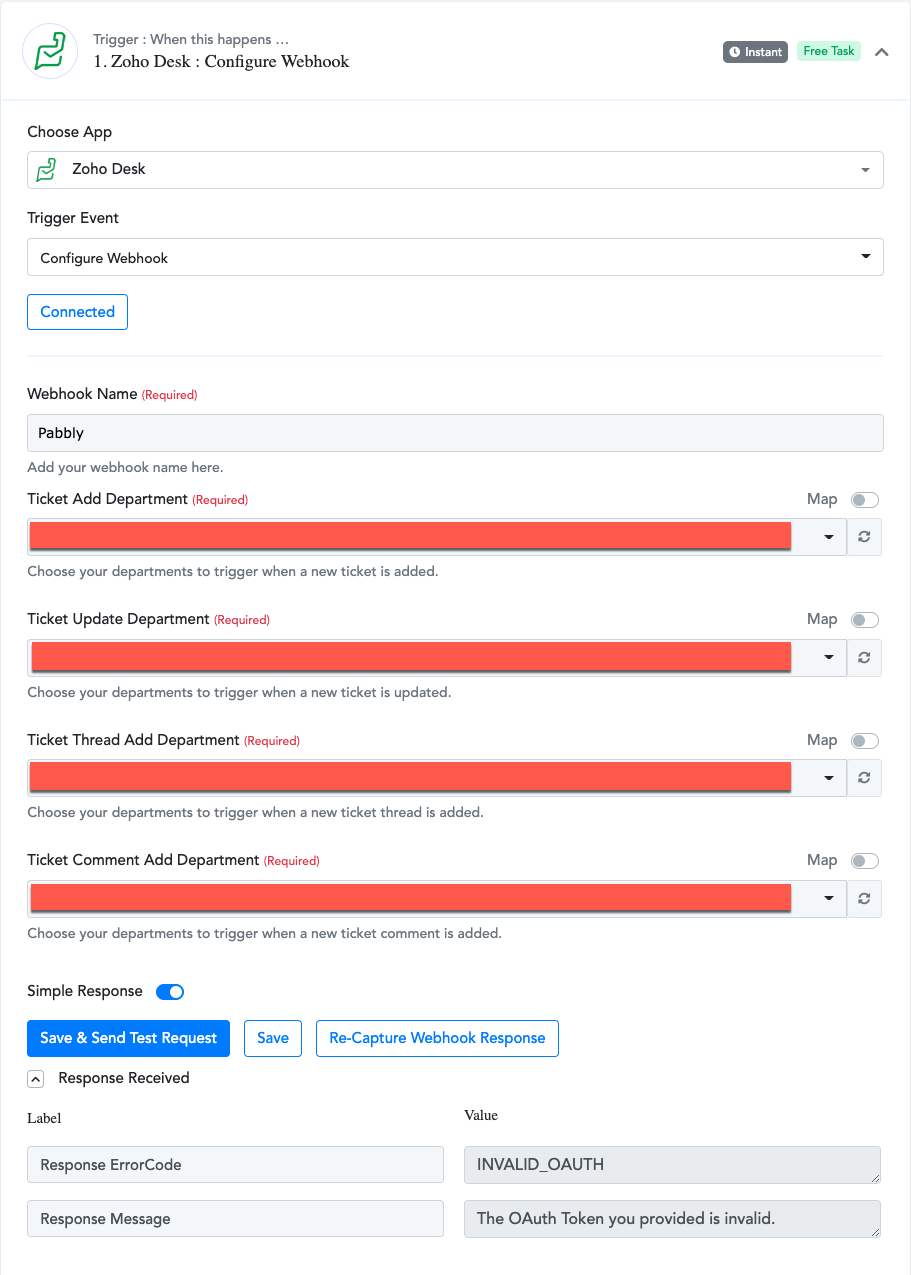Viewport: 911px width, 1275px height.
Task: Click the INVALID_OAUTH value field
Action: pos(672,1165)
